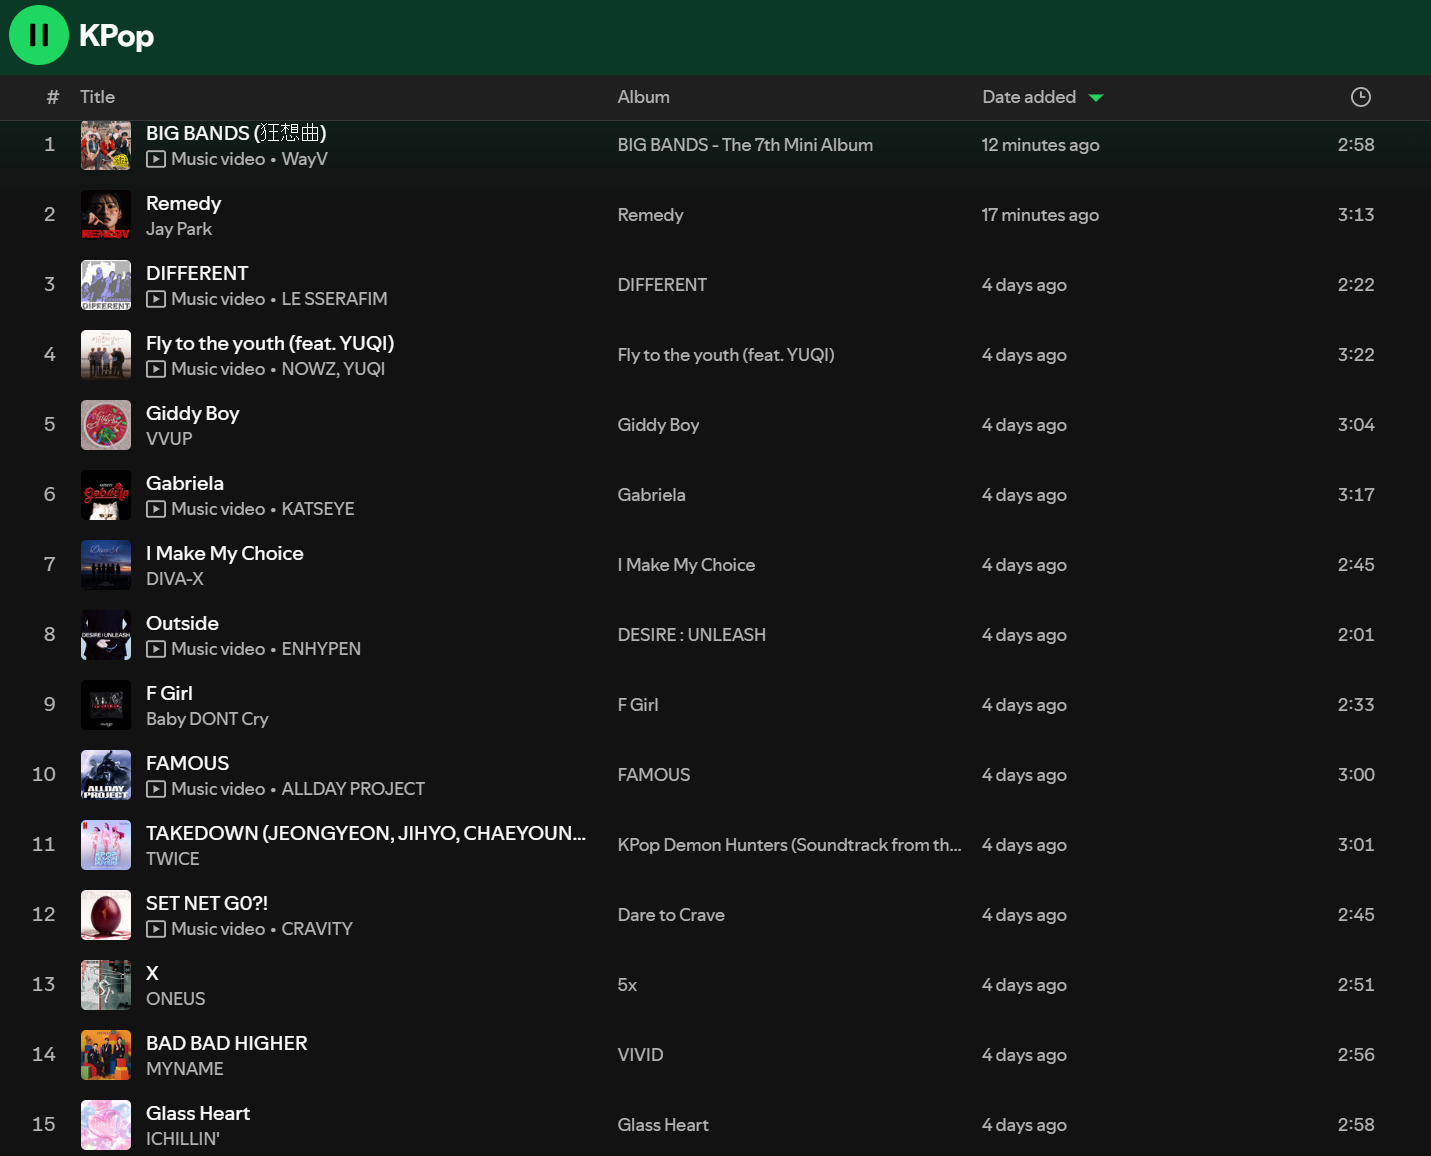Open I Make My Choice cover thumbnail
1431x1156 pixels.
106,565
